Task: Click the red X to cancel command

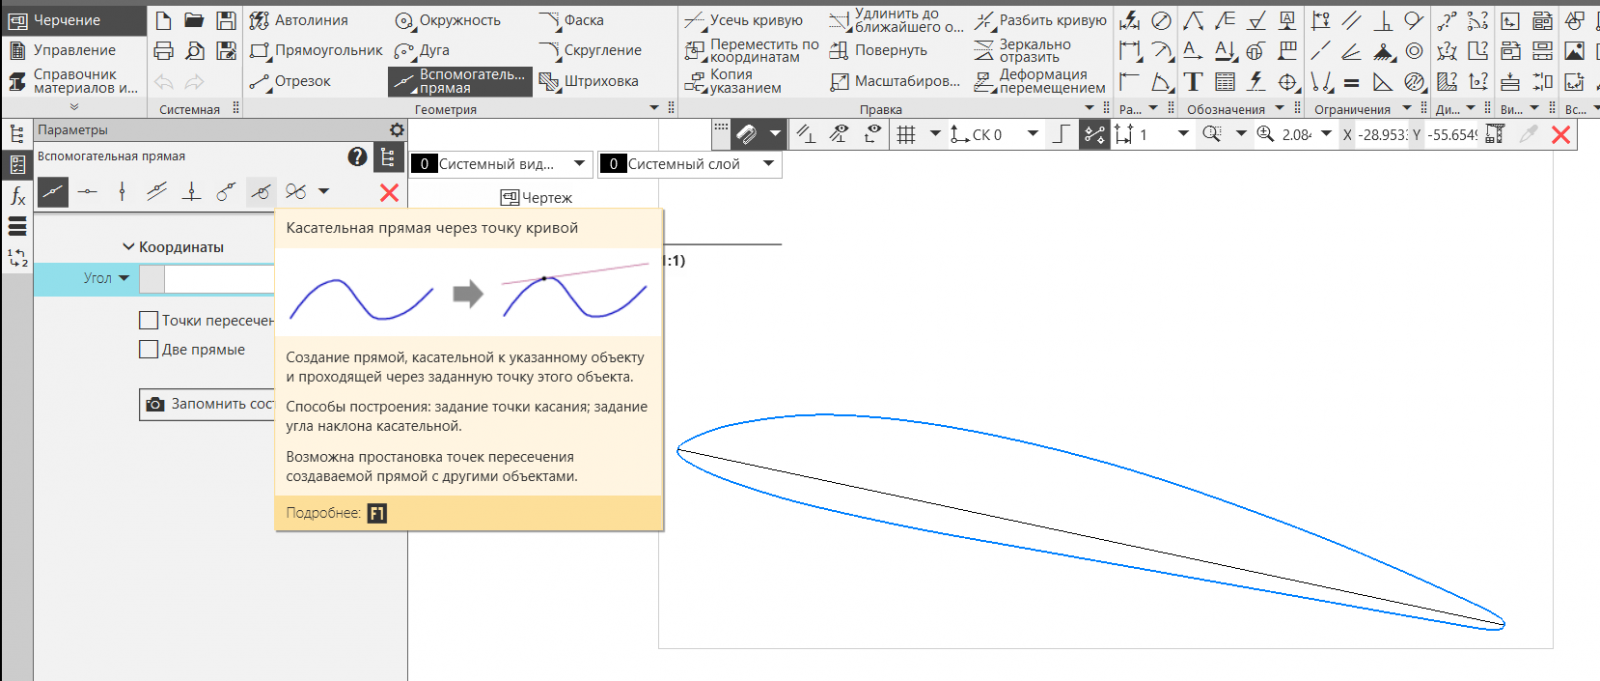Action: pyautogui.click(x=389, y=192)
